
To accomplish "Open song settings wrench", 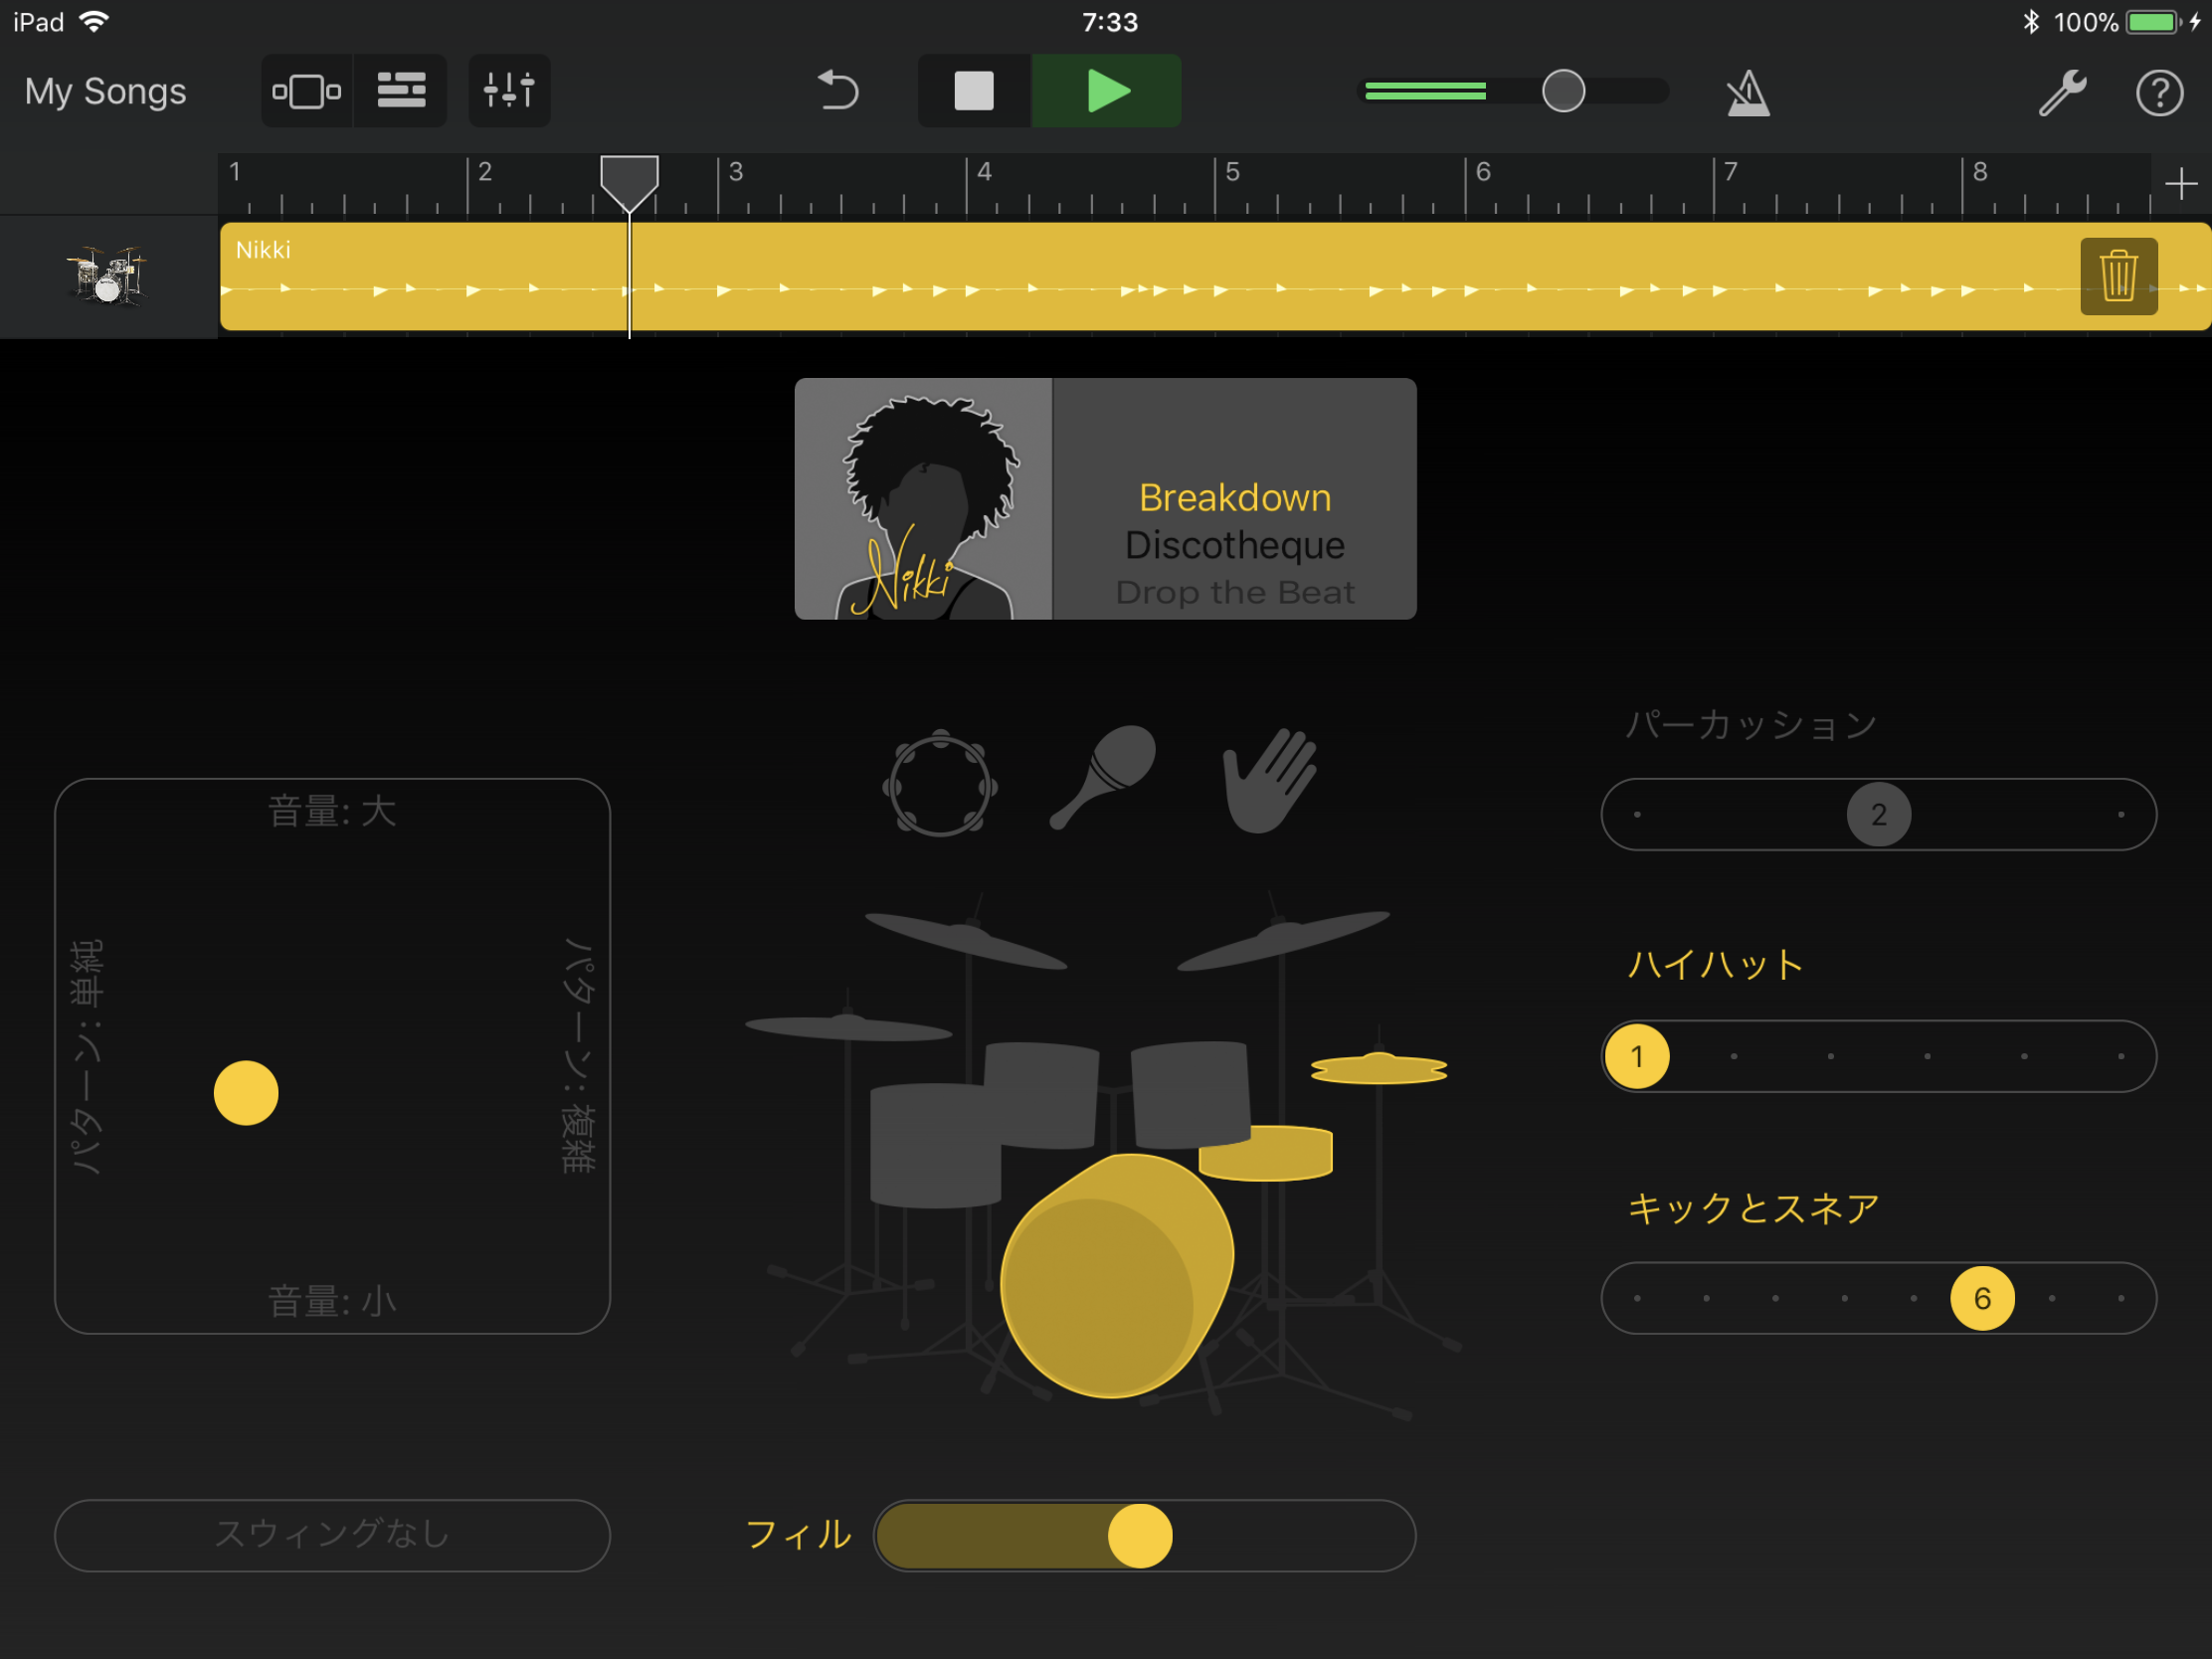I will tap(2062, 93).
